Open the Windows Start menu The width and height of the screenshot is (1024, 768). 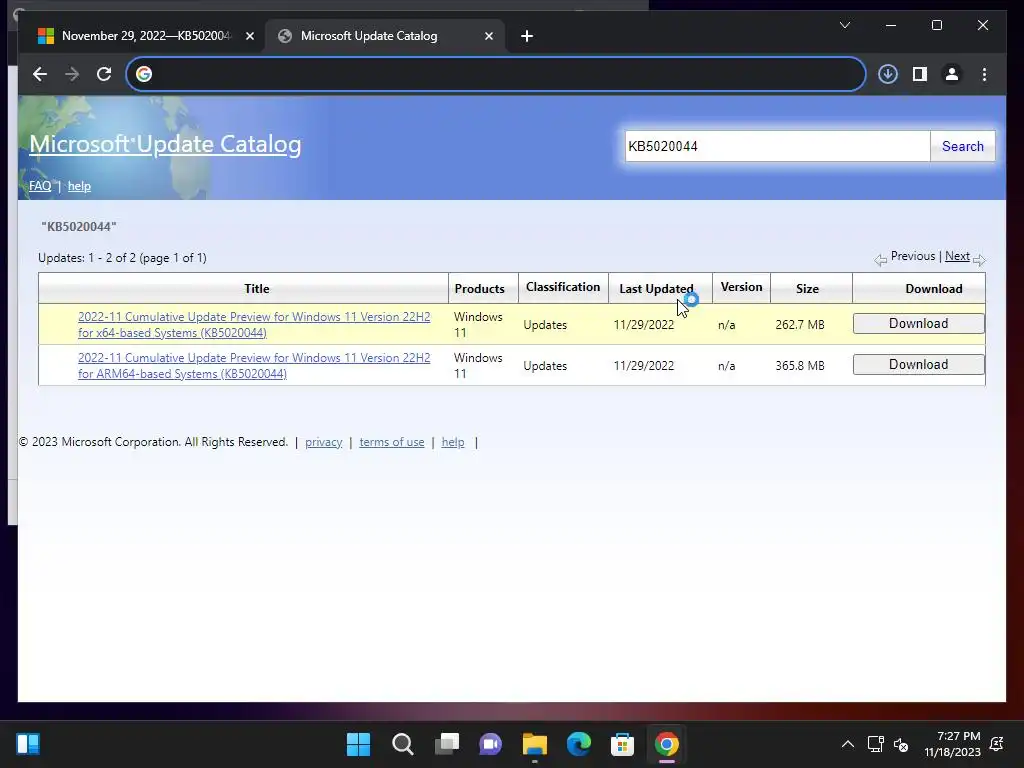point(358,744)
